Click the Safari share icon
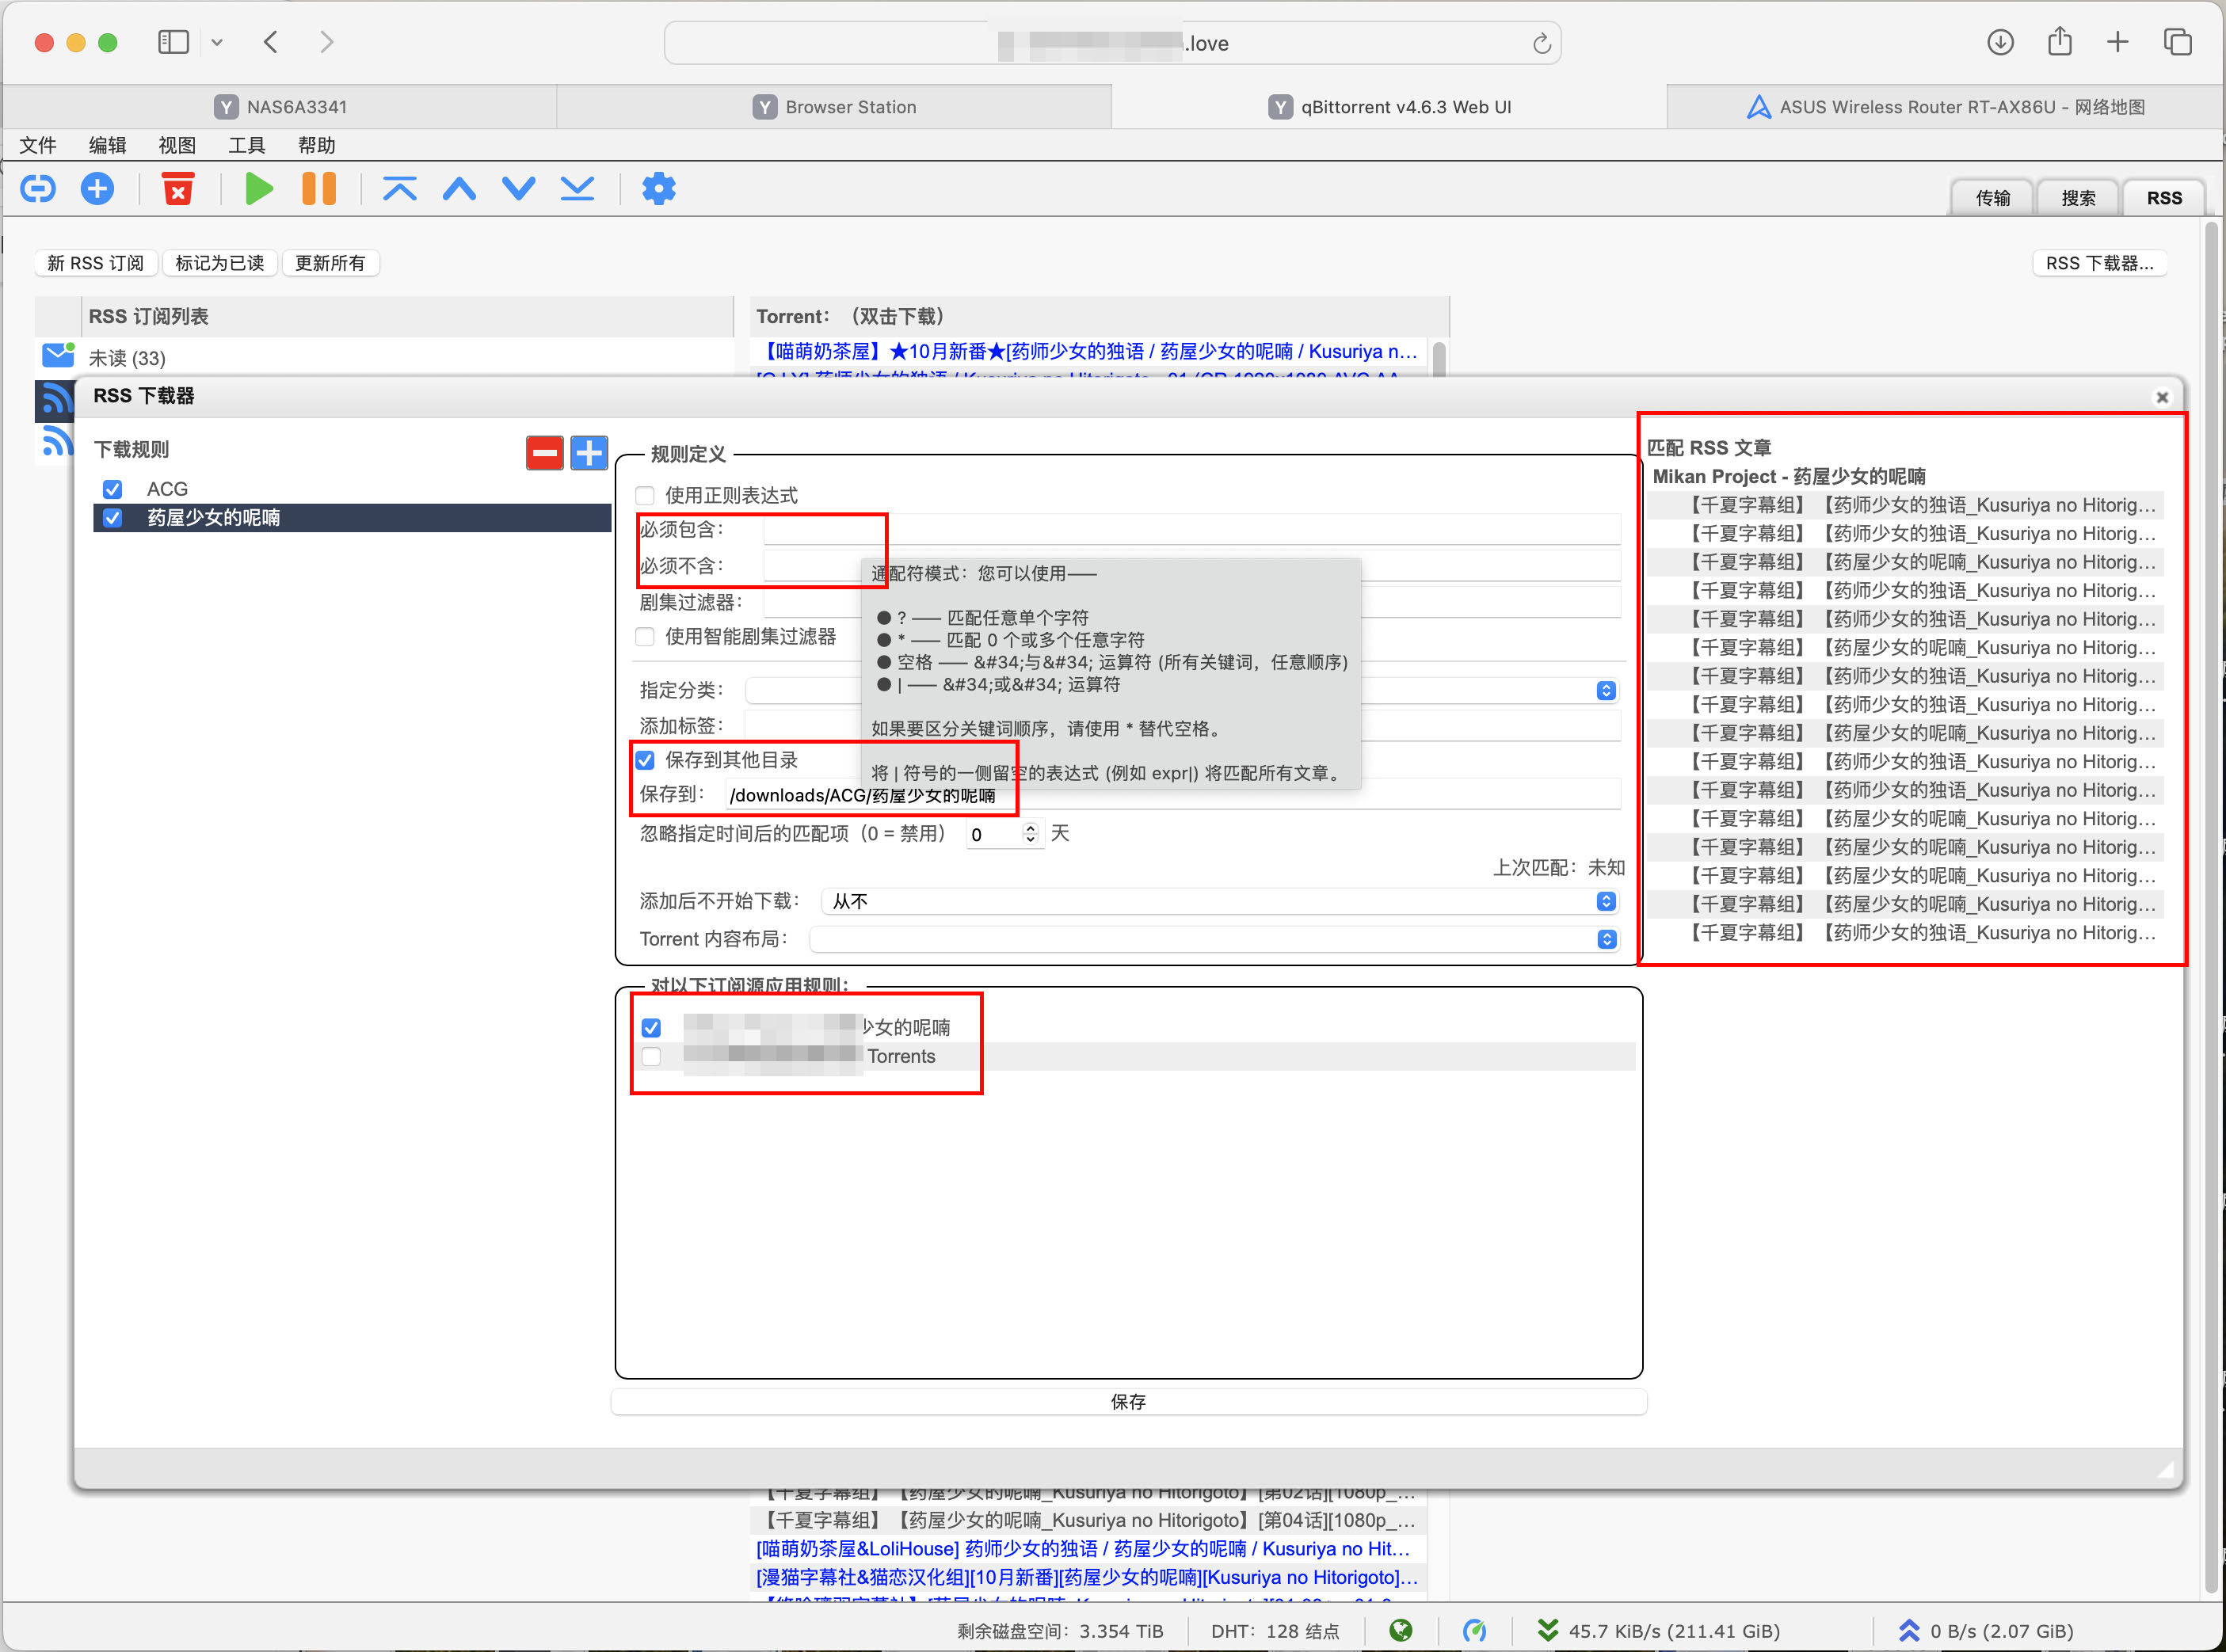 tap(2059, 41)
